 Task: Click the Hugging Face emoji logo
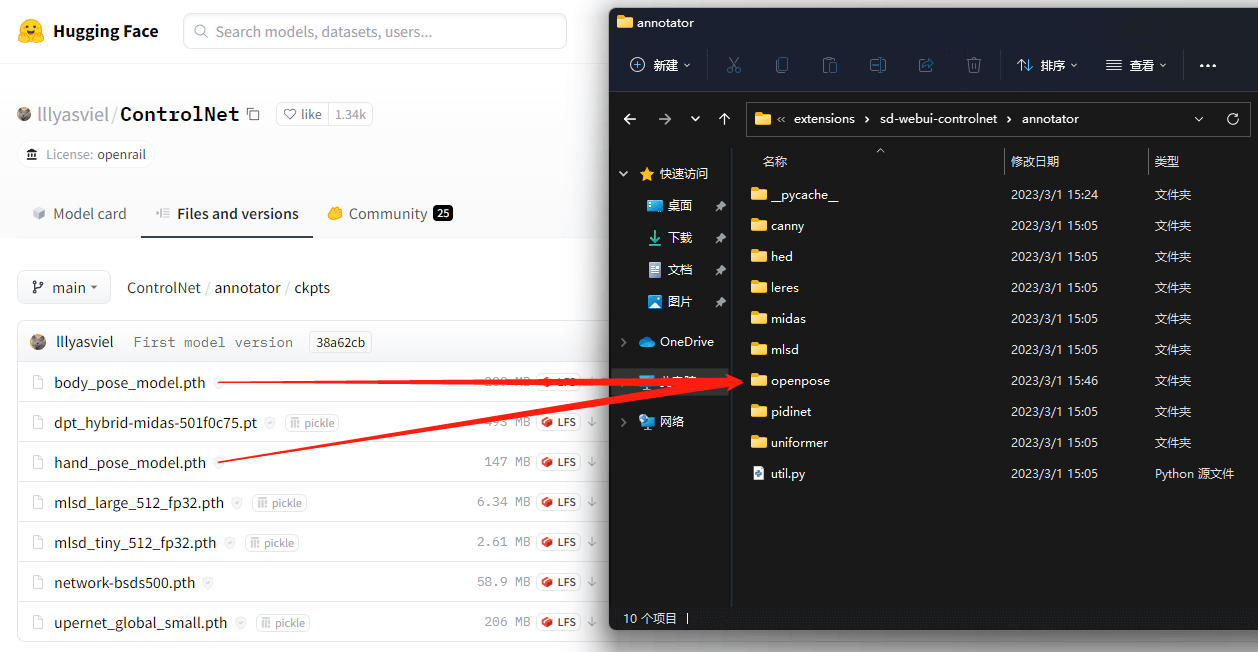(31, 31)
